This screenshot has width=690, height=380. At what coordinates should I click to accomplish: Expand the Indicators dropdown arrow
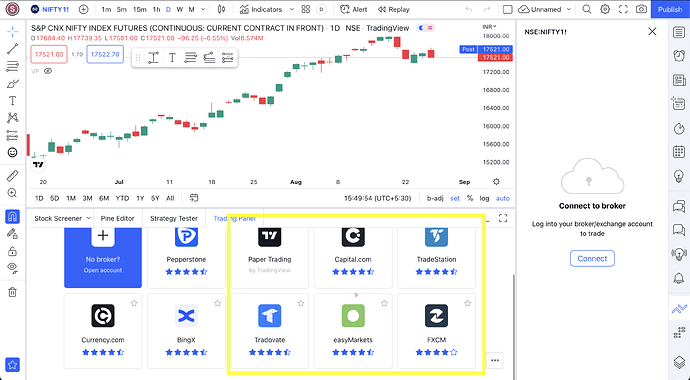click(x=291, y=9)
